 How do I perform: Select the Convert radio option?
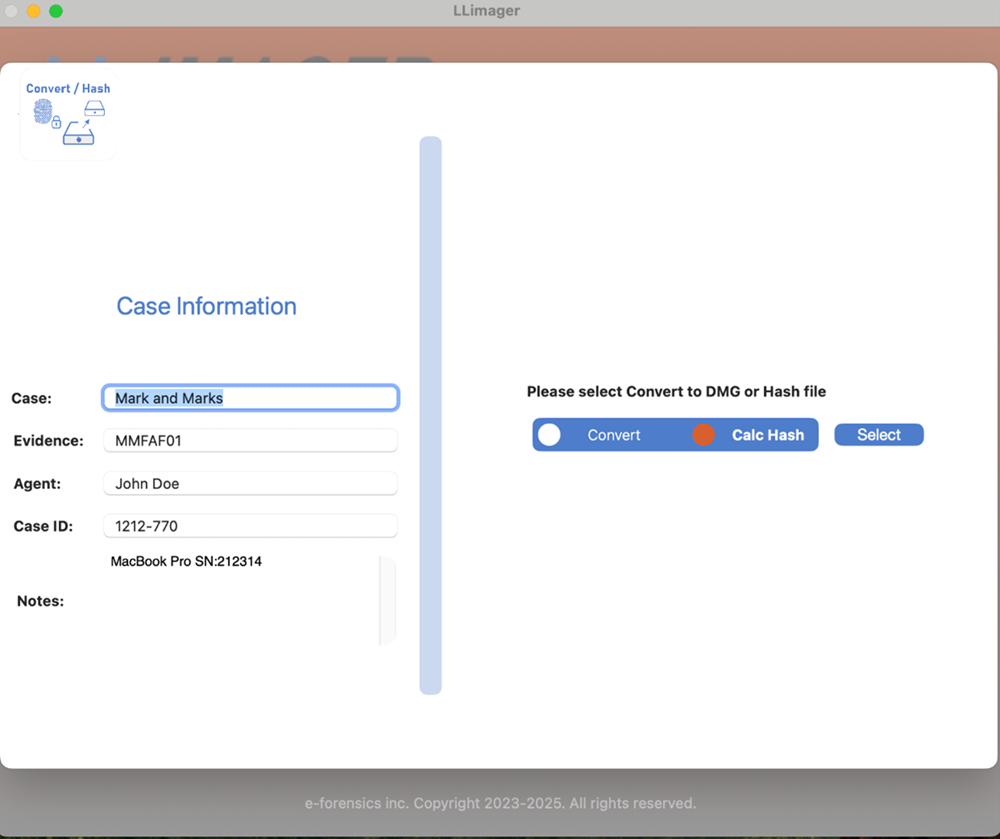click(x=550, y=435)
